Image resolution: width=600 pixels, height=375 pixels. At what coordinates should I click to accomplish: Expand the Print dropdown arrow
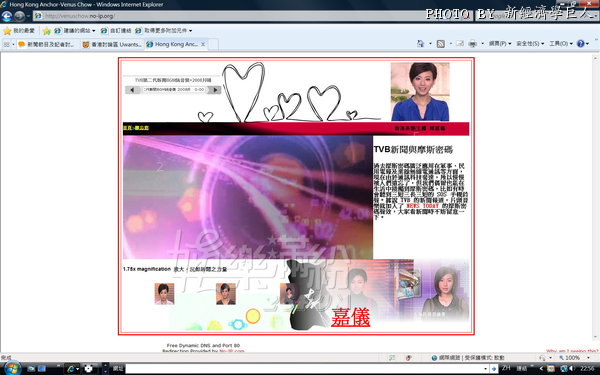(482, 44)
